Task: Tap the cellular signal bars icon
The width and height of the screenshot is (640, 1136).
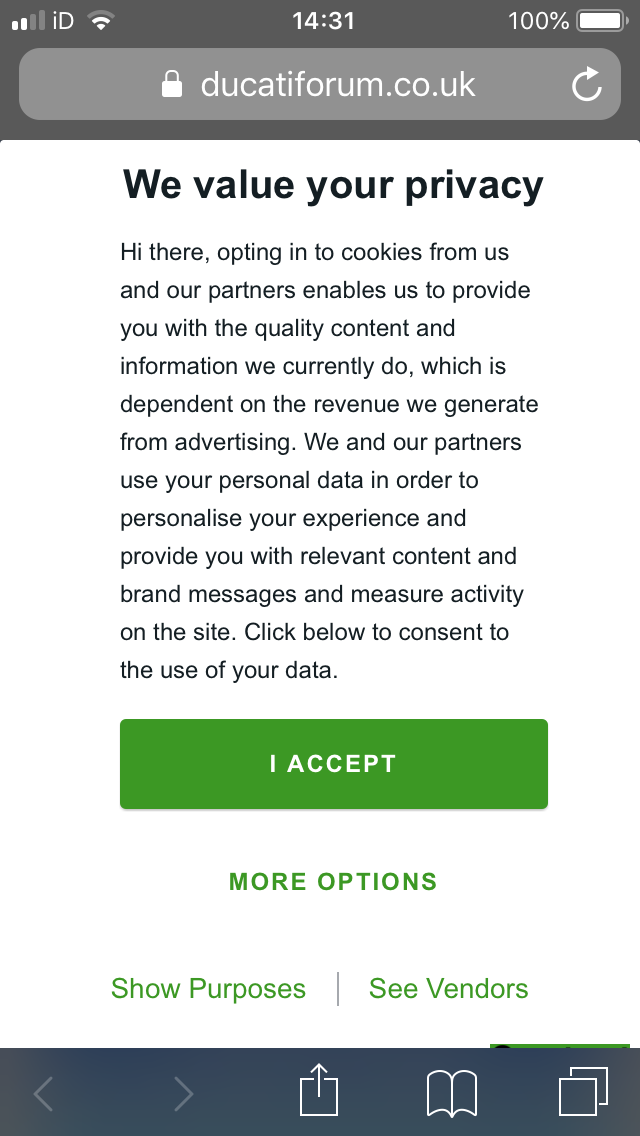Action: pyautogui.click(x=29, y=21)
